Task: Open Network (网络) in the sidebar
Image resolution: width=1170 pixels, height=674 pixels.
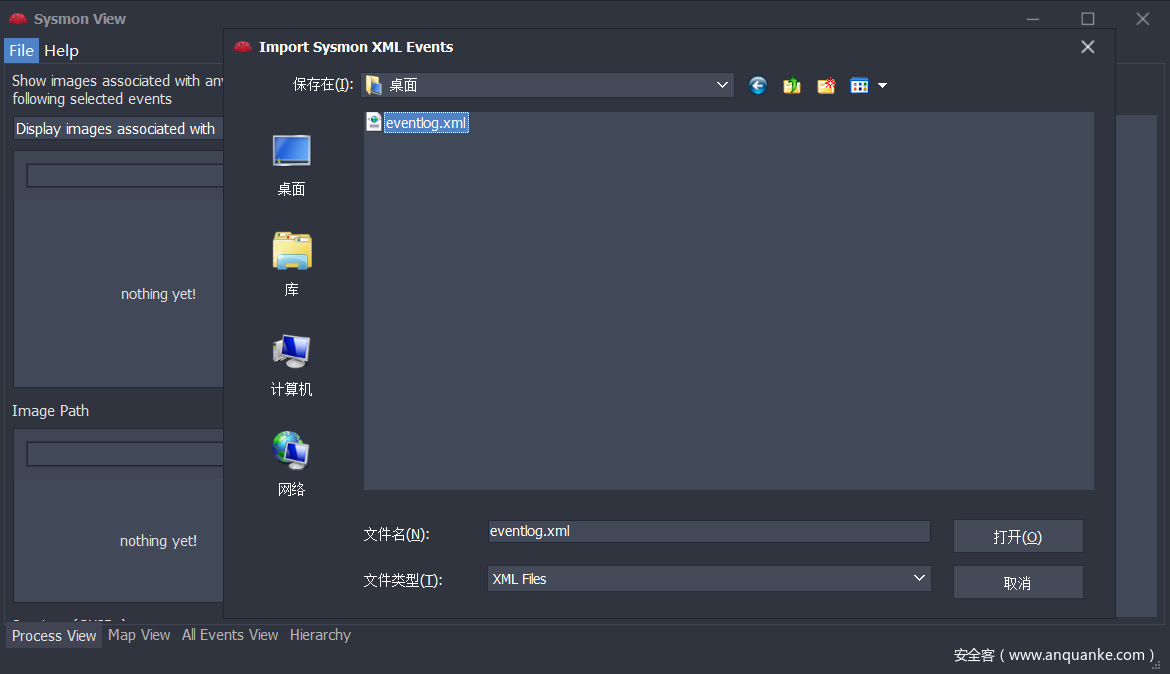Action: pos(291,463)
